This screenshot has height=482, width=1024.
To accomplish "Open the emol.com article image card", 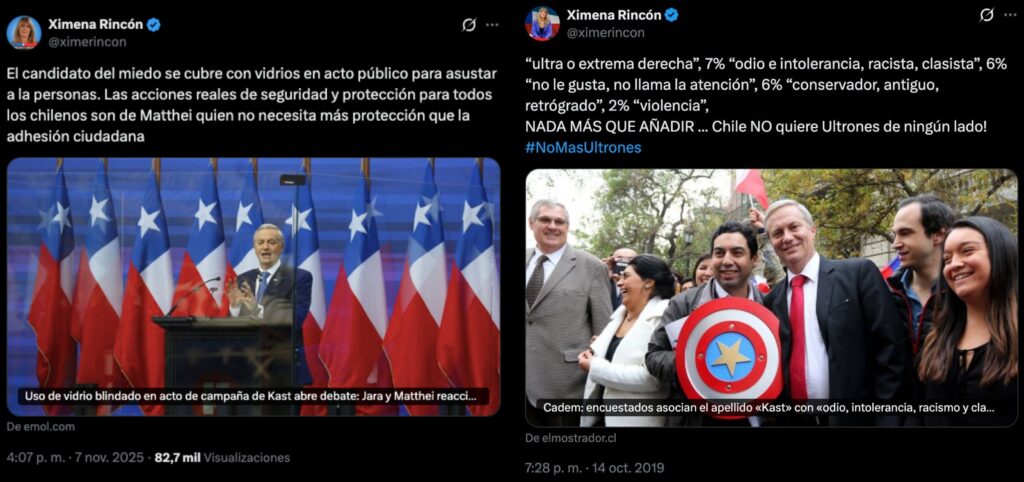I will click(x=253, y=287).
